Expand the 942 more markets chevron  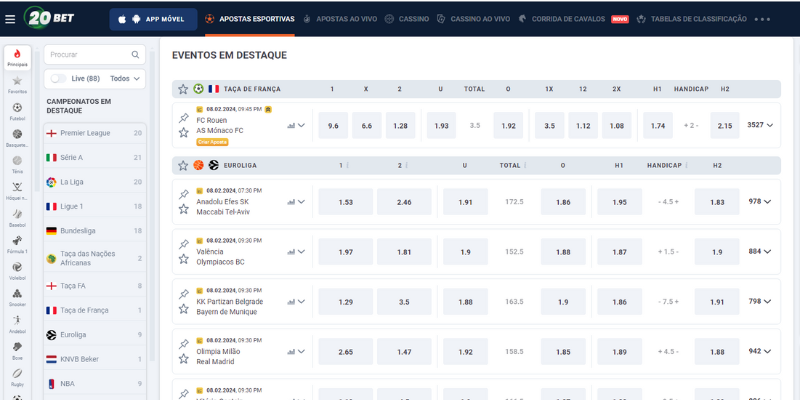click(x=767, y=352)
